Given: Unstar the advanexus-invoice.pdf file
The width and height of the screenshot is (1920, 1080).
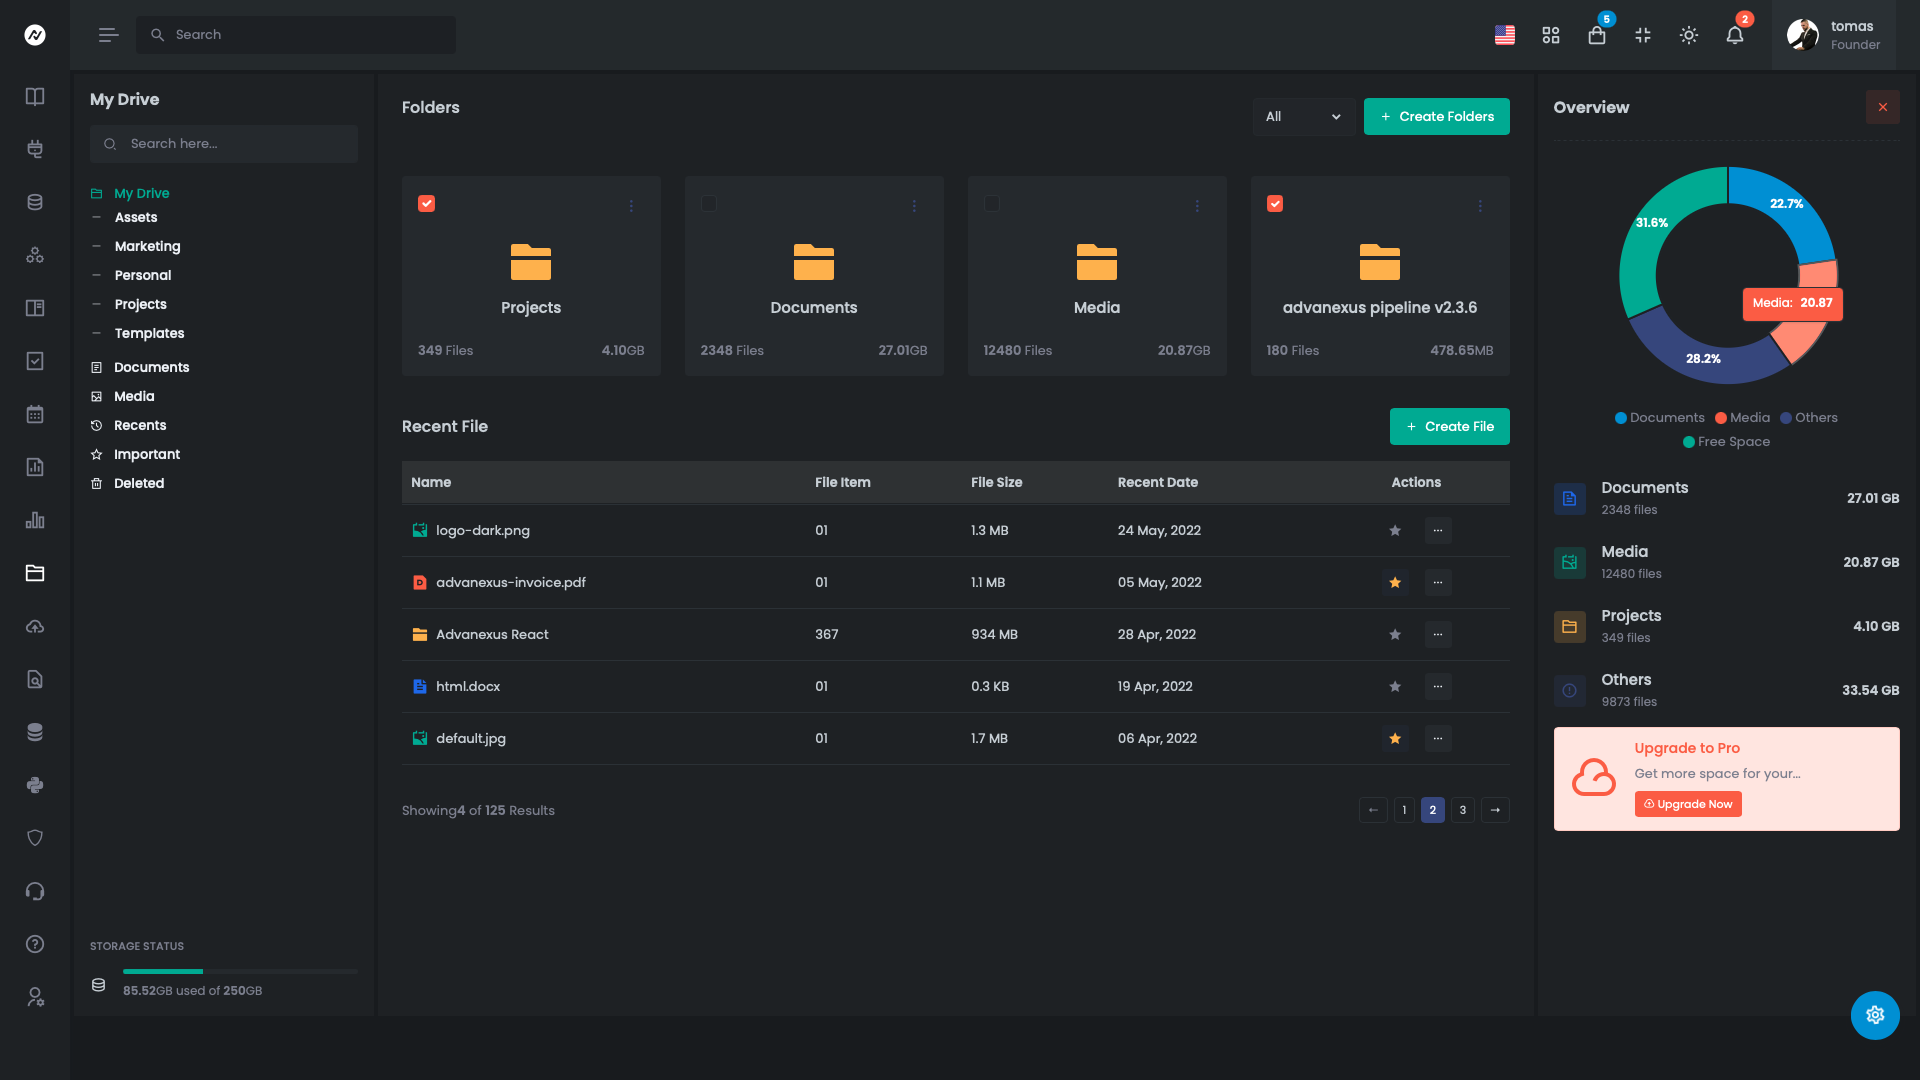Looking at the screenshot, I should [1395, 582].
